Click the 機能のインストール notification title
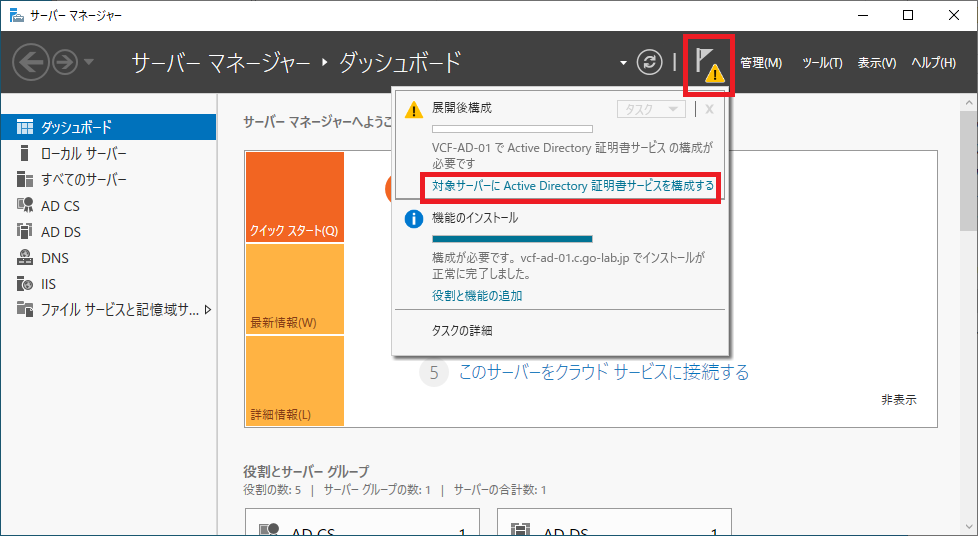Screen dimensions: 978x536 coord(475,218)
